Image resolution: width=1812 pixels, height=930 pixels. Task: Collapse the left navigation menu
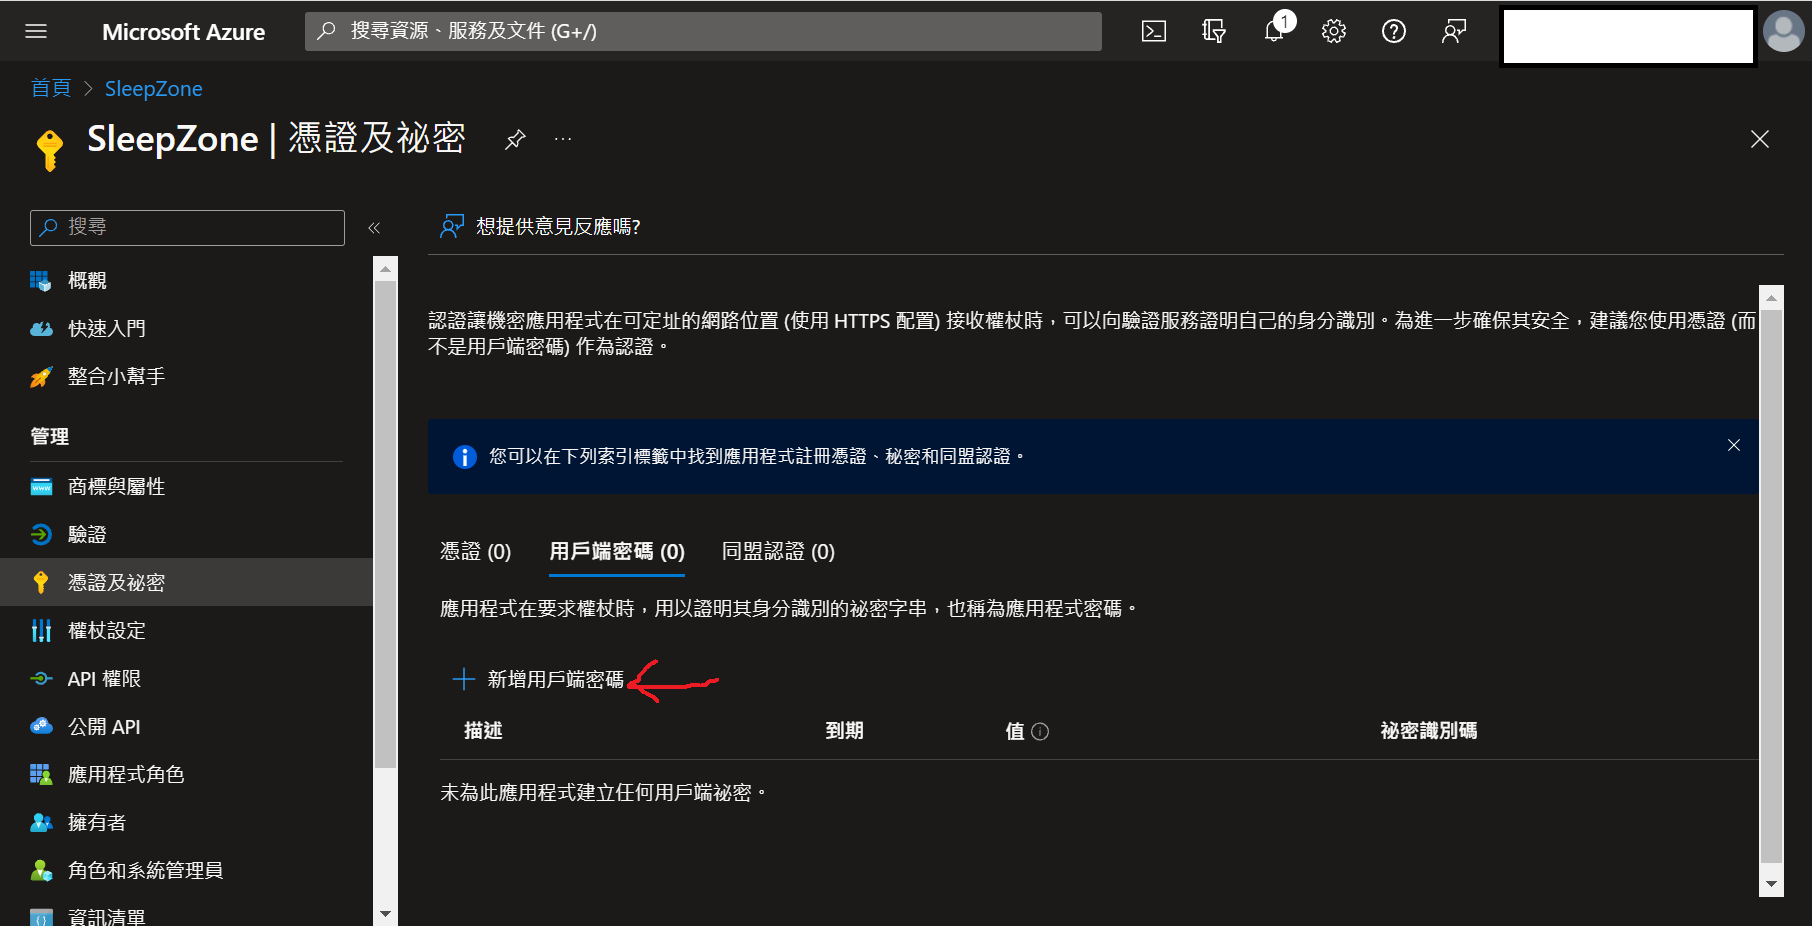point(374,228)
